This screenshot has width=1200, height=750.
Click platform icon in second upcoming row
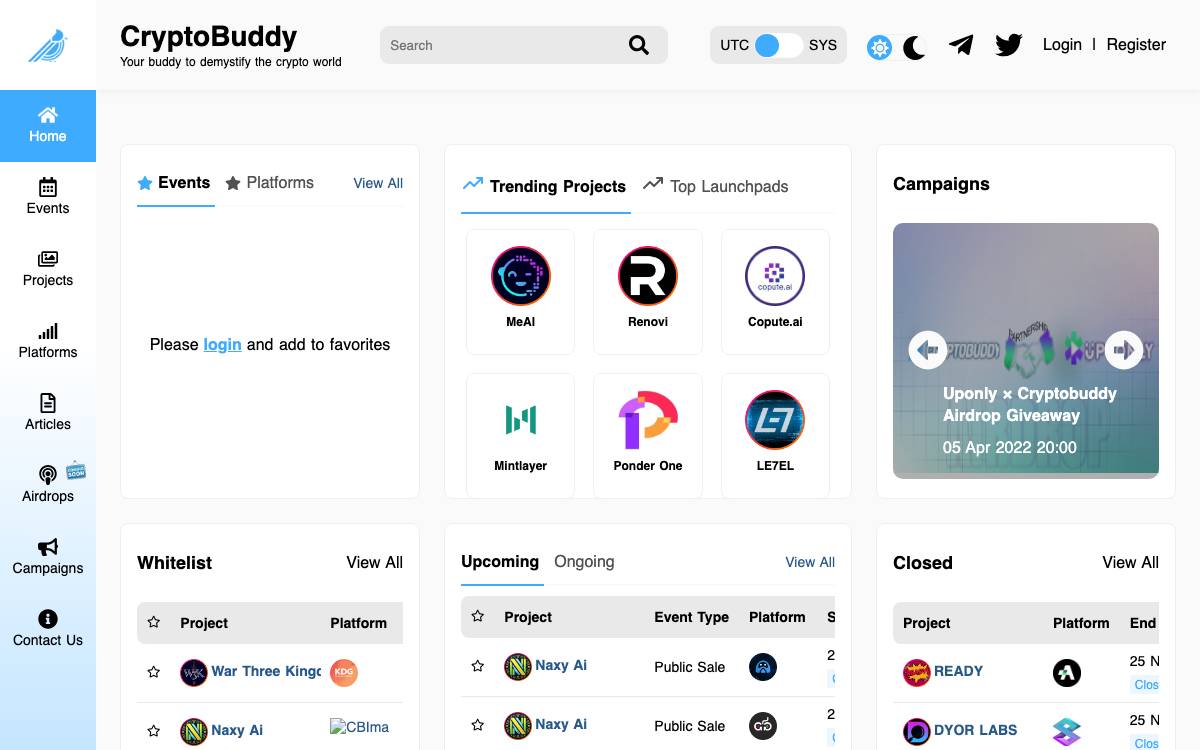763,726
